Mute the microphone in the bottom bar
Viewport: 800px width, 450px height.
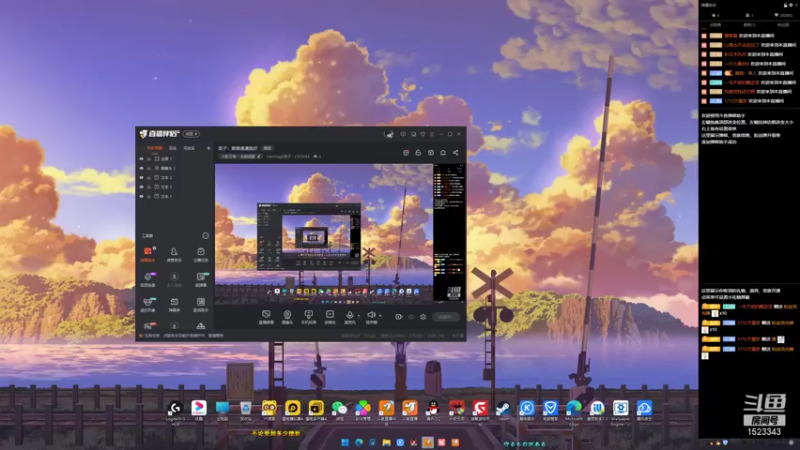[x=349, y=316]
